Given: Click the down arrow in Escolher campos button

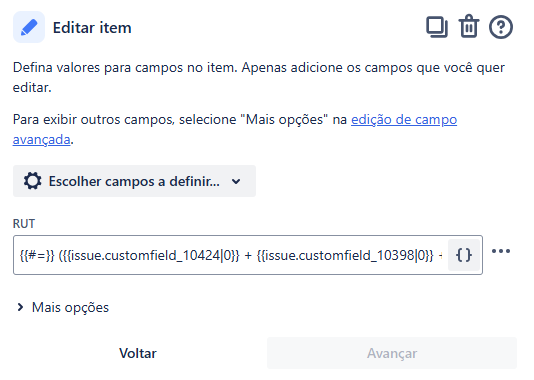Looking at the screenshot, I should (x=236, y=181).
